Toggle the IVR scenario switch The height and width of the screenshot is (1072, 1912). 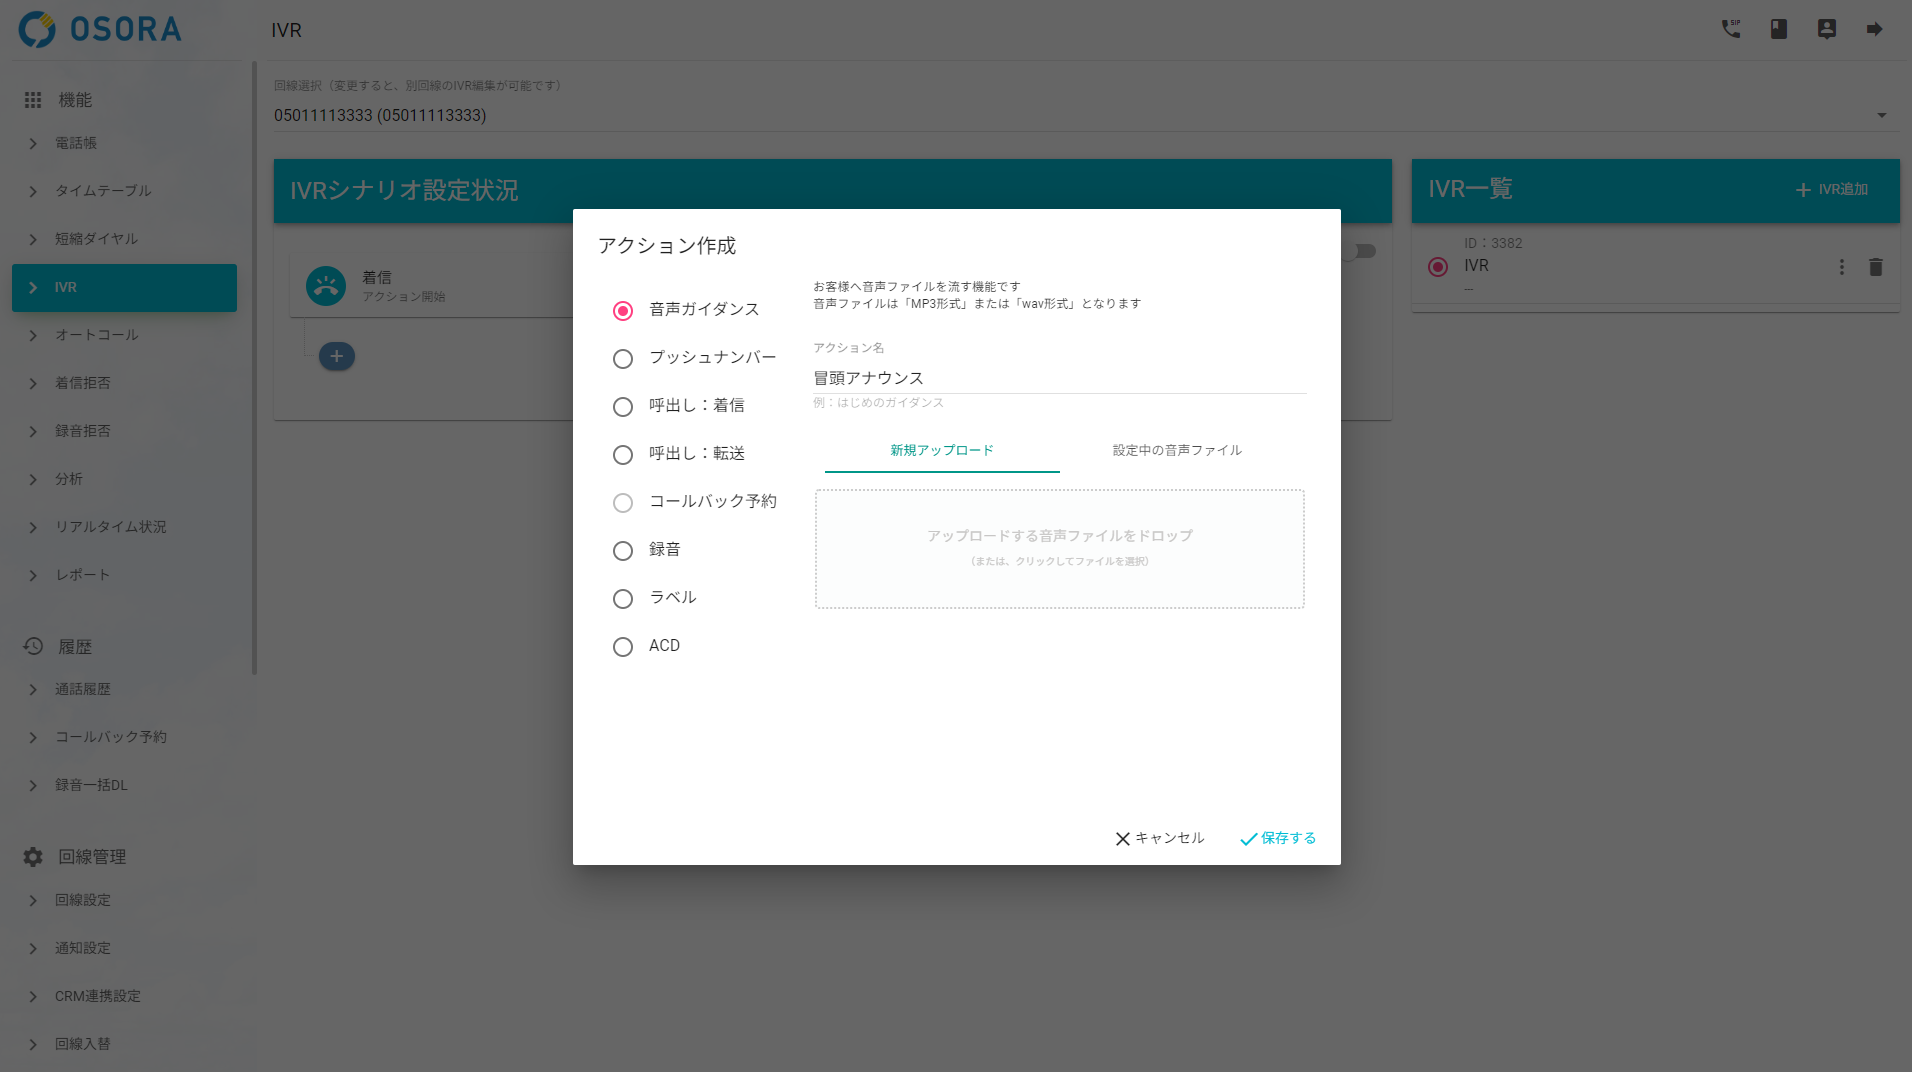click(1360, 251)
